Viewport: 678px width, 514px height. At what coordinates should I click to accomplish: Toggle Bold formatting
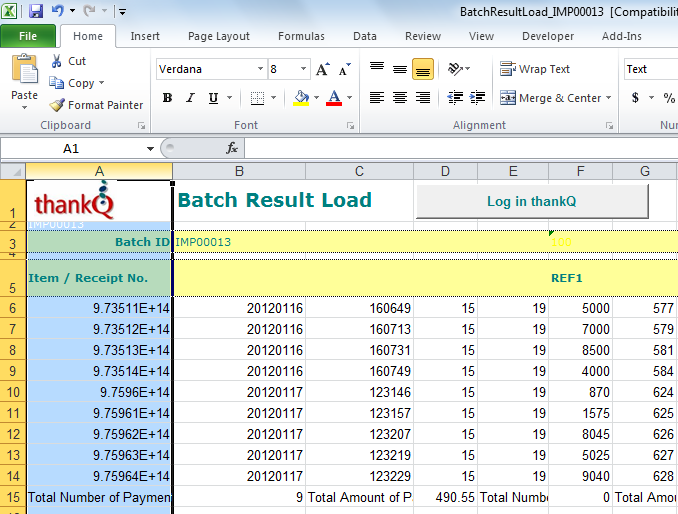click(167, 98)
